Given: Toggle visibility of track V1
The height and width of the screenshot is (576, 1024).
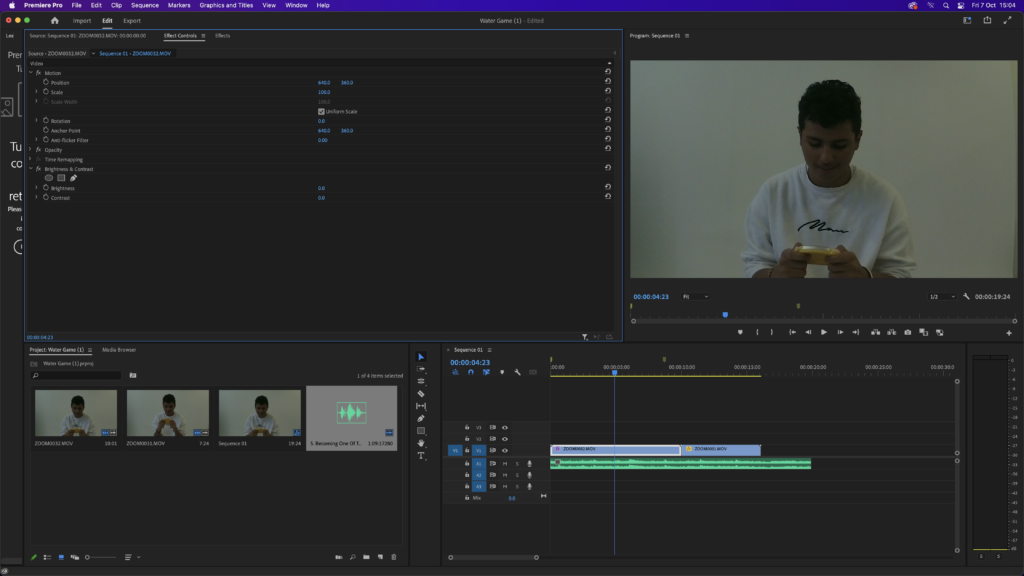Looking at the screenshot, I should pyautogui.click(x=505, y=451).
